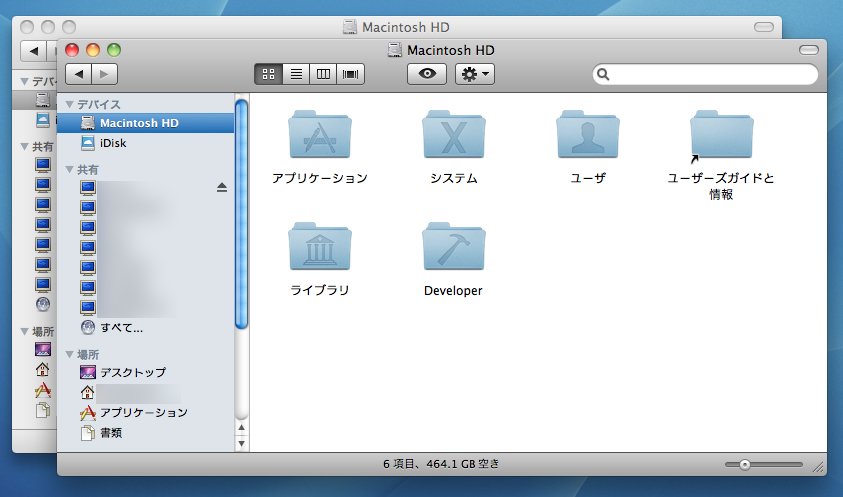Click status bar text 6 項目、464.1 GB 空き
This screenshot has width=843, height=497.
click(x=441, y=464)
